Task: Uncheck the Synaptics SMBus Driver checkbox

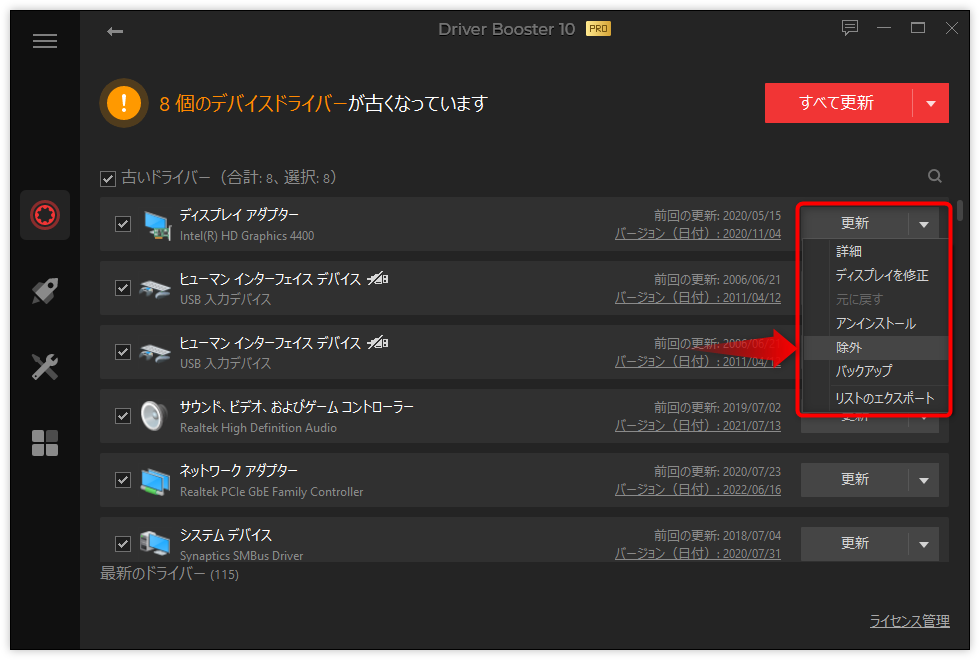Action: click(123, 544)
